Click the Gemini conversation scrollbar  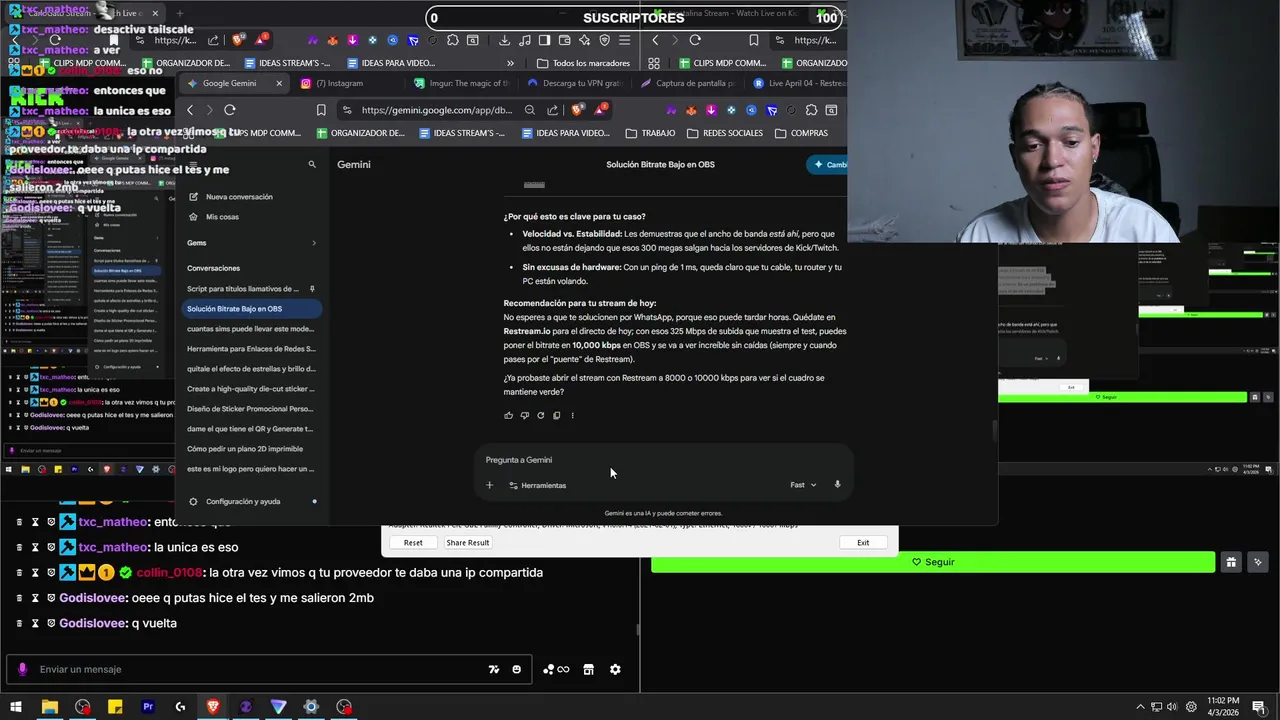[993, 431]
